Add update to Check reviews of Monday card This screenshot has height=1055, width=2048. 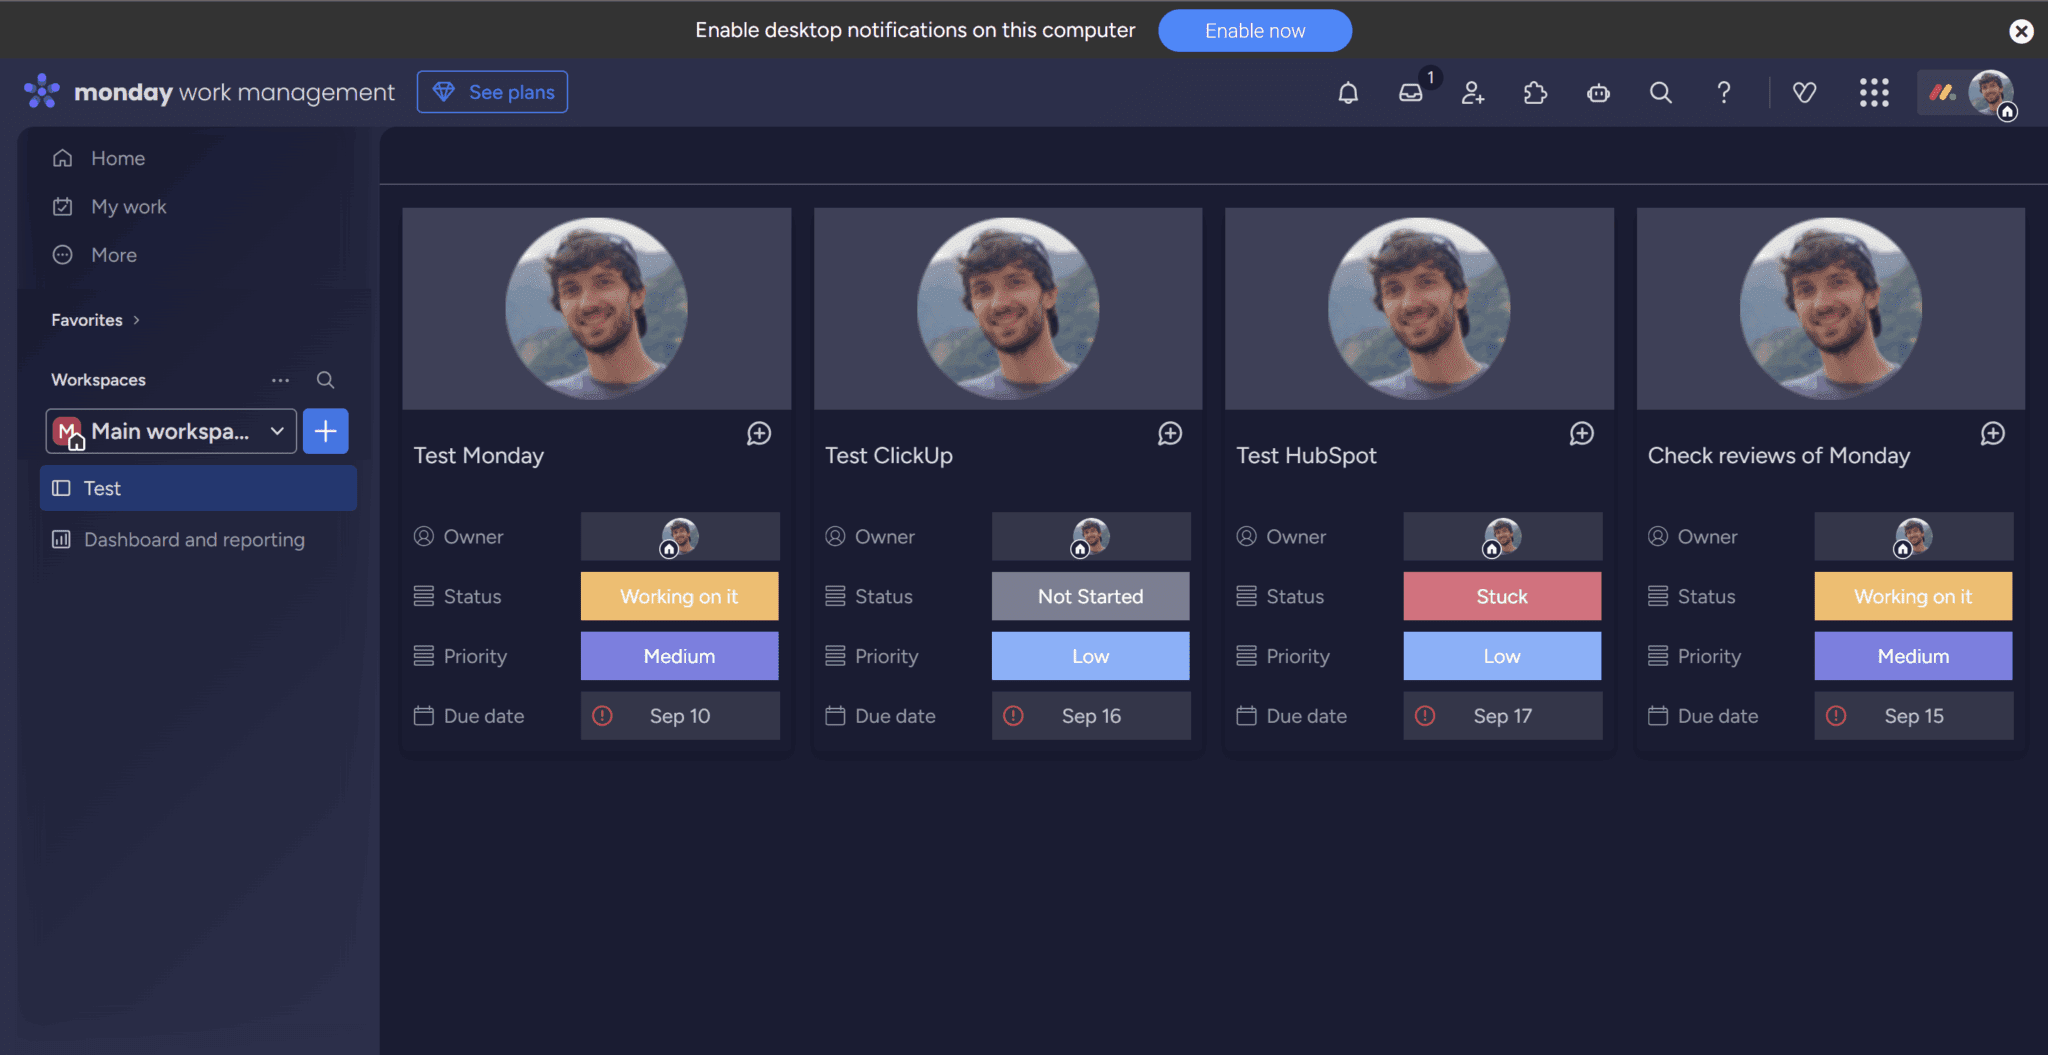coord(1993,433)
